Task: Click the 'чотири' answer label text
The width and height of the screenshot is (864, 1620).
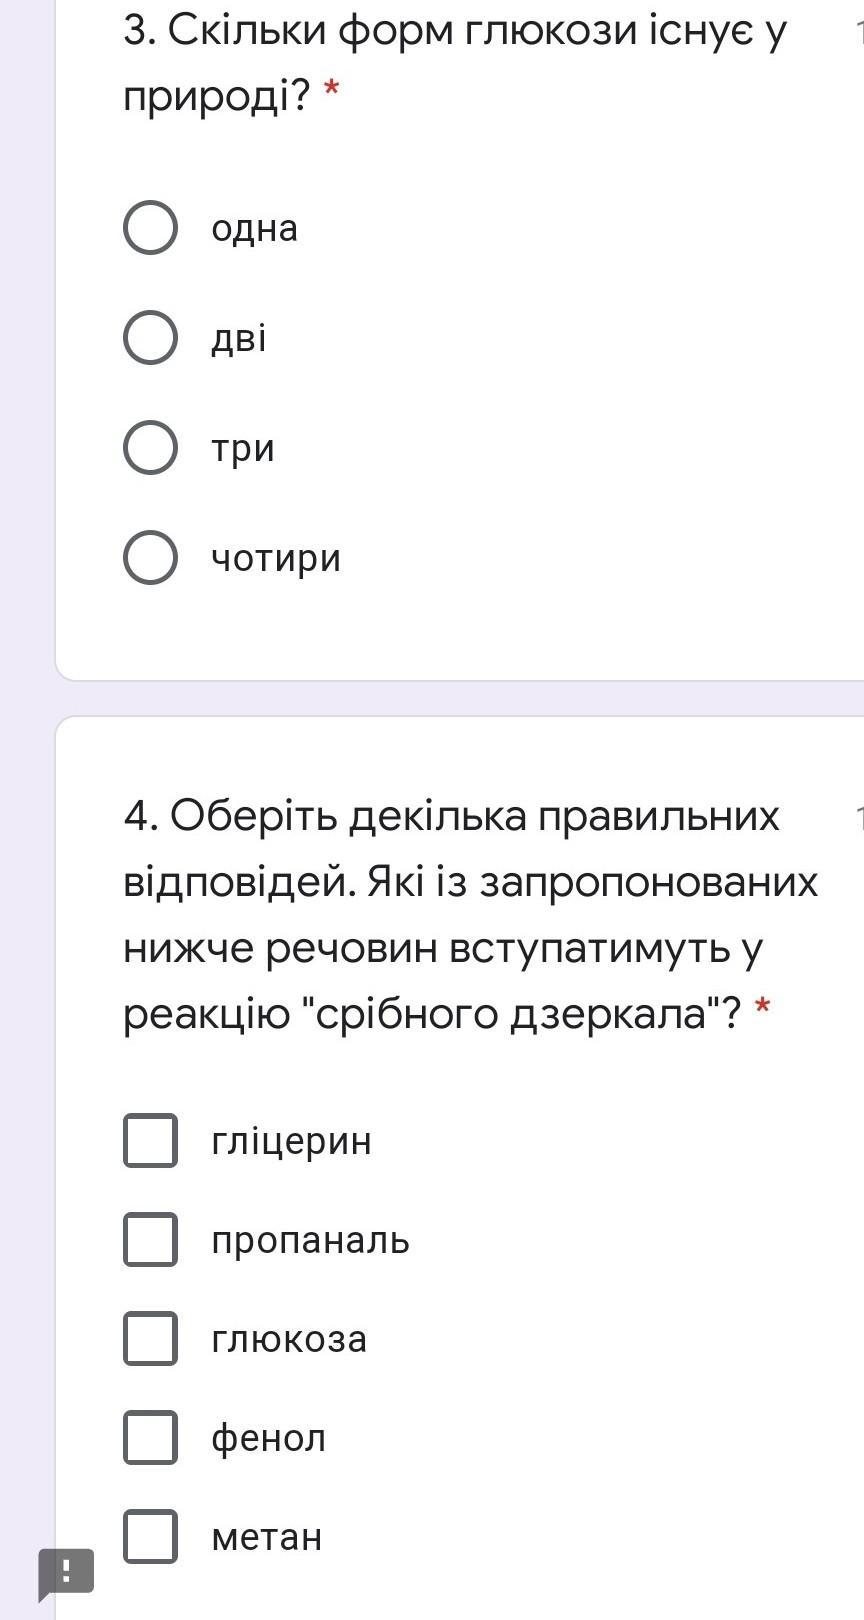Action: point(275,558)
